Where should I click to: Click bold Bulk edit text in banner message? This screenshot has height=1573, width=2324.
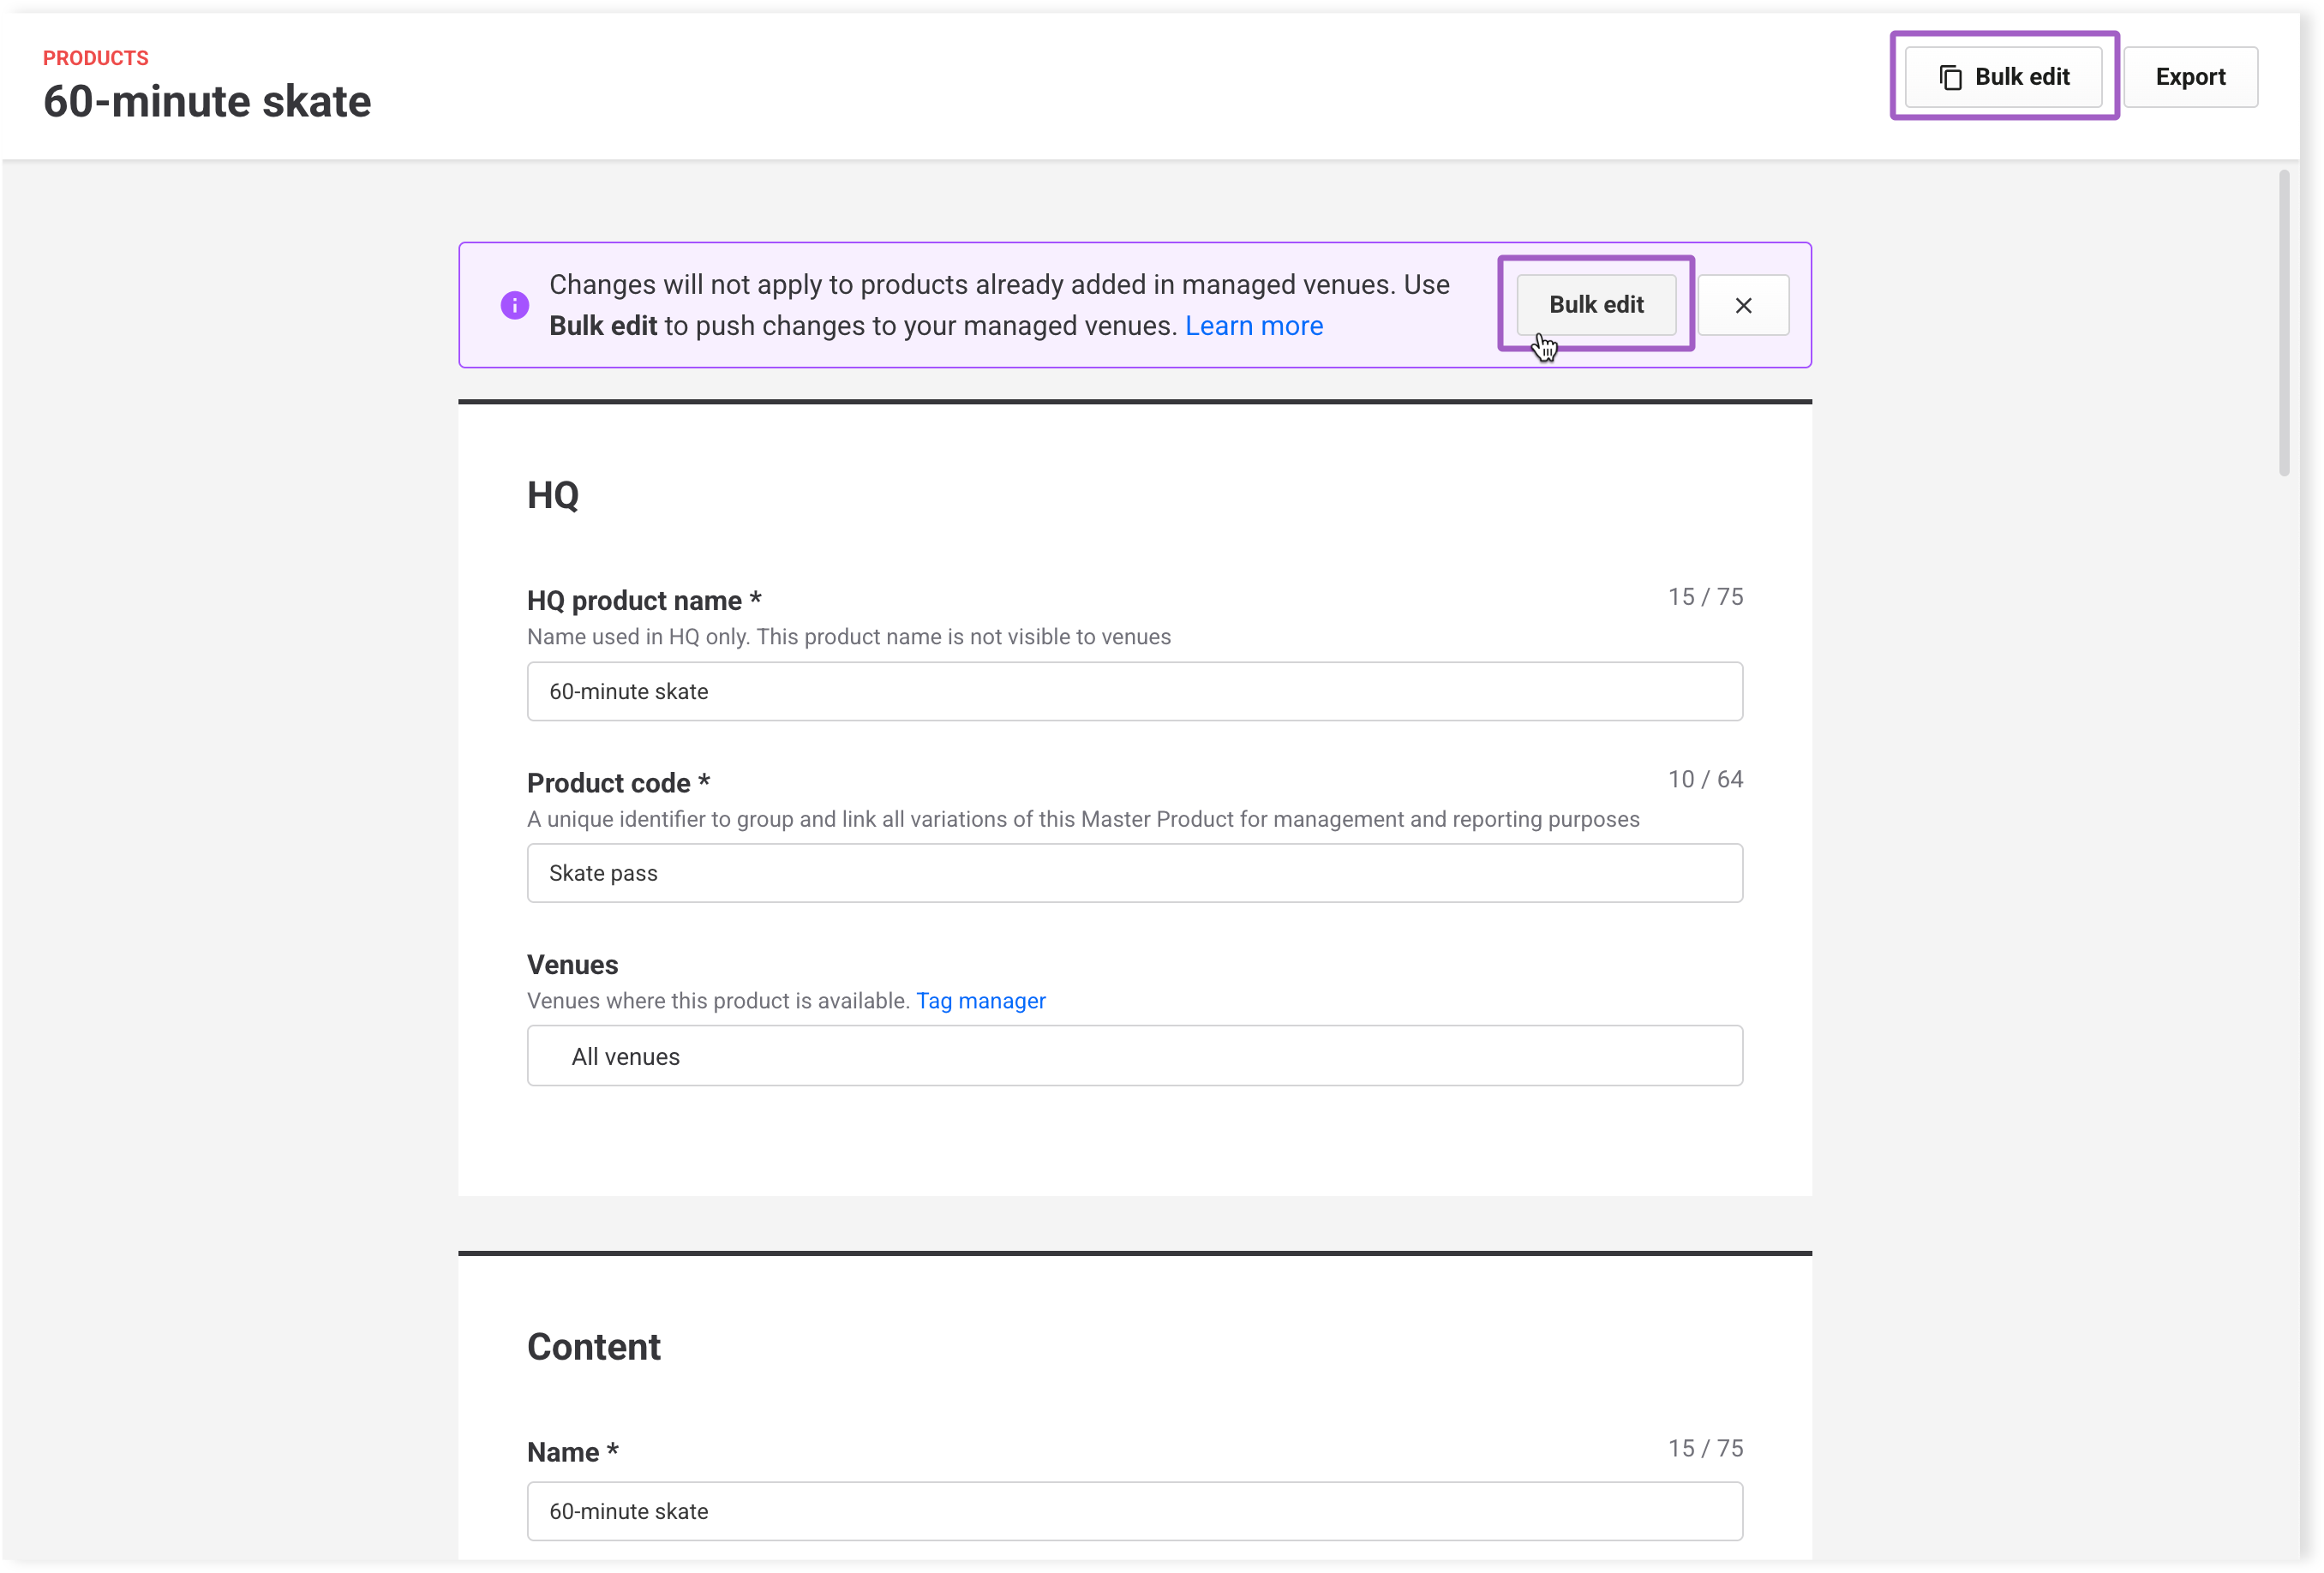click(x=602, y=326)
